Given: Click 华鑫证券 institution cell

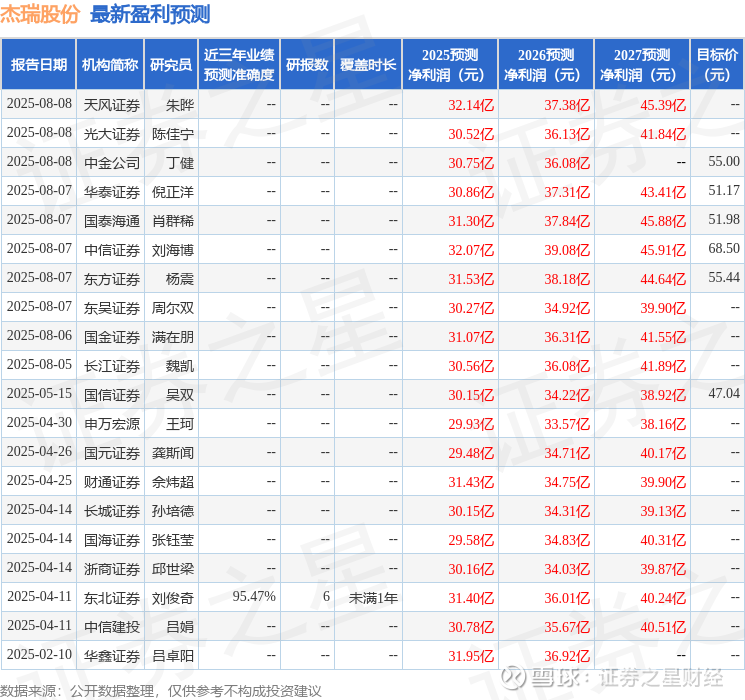Looking at the screenshot, I should 112,656.
